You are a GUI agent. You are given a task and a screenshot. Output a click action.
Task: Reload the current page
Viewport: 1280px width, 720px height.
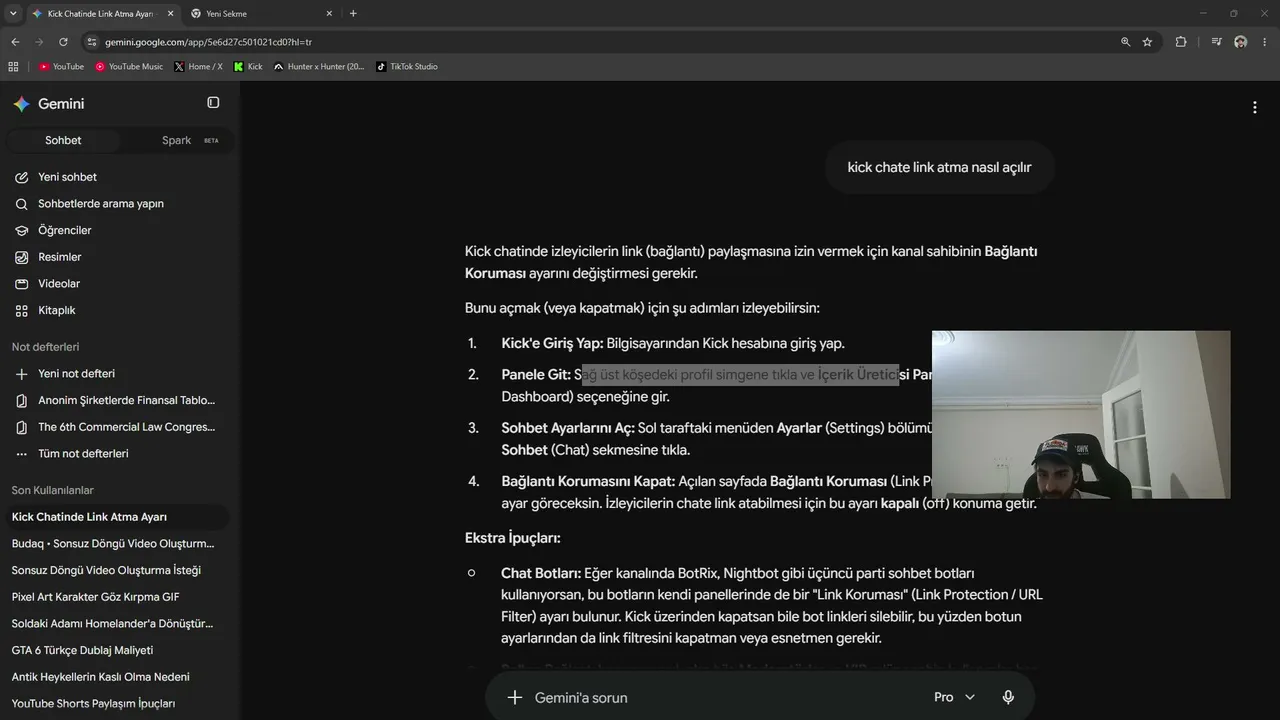click(x=63, y=42)
